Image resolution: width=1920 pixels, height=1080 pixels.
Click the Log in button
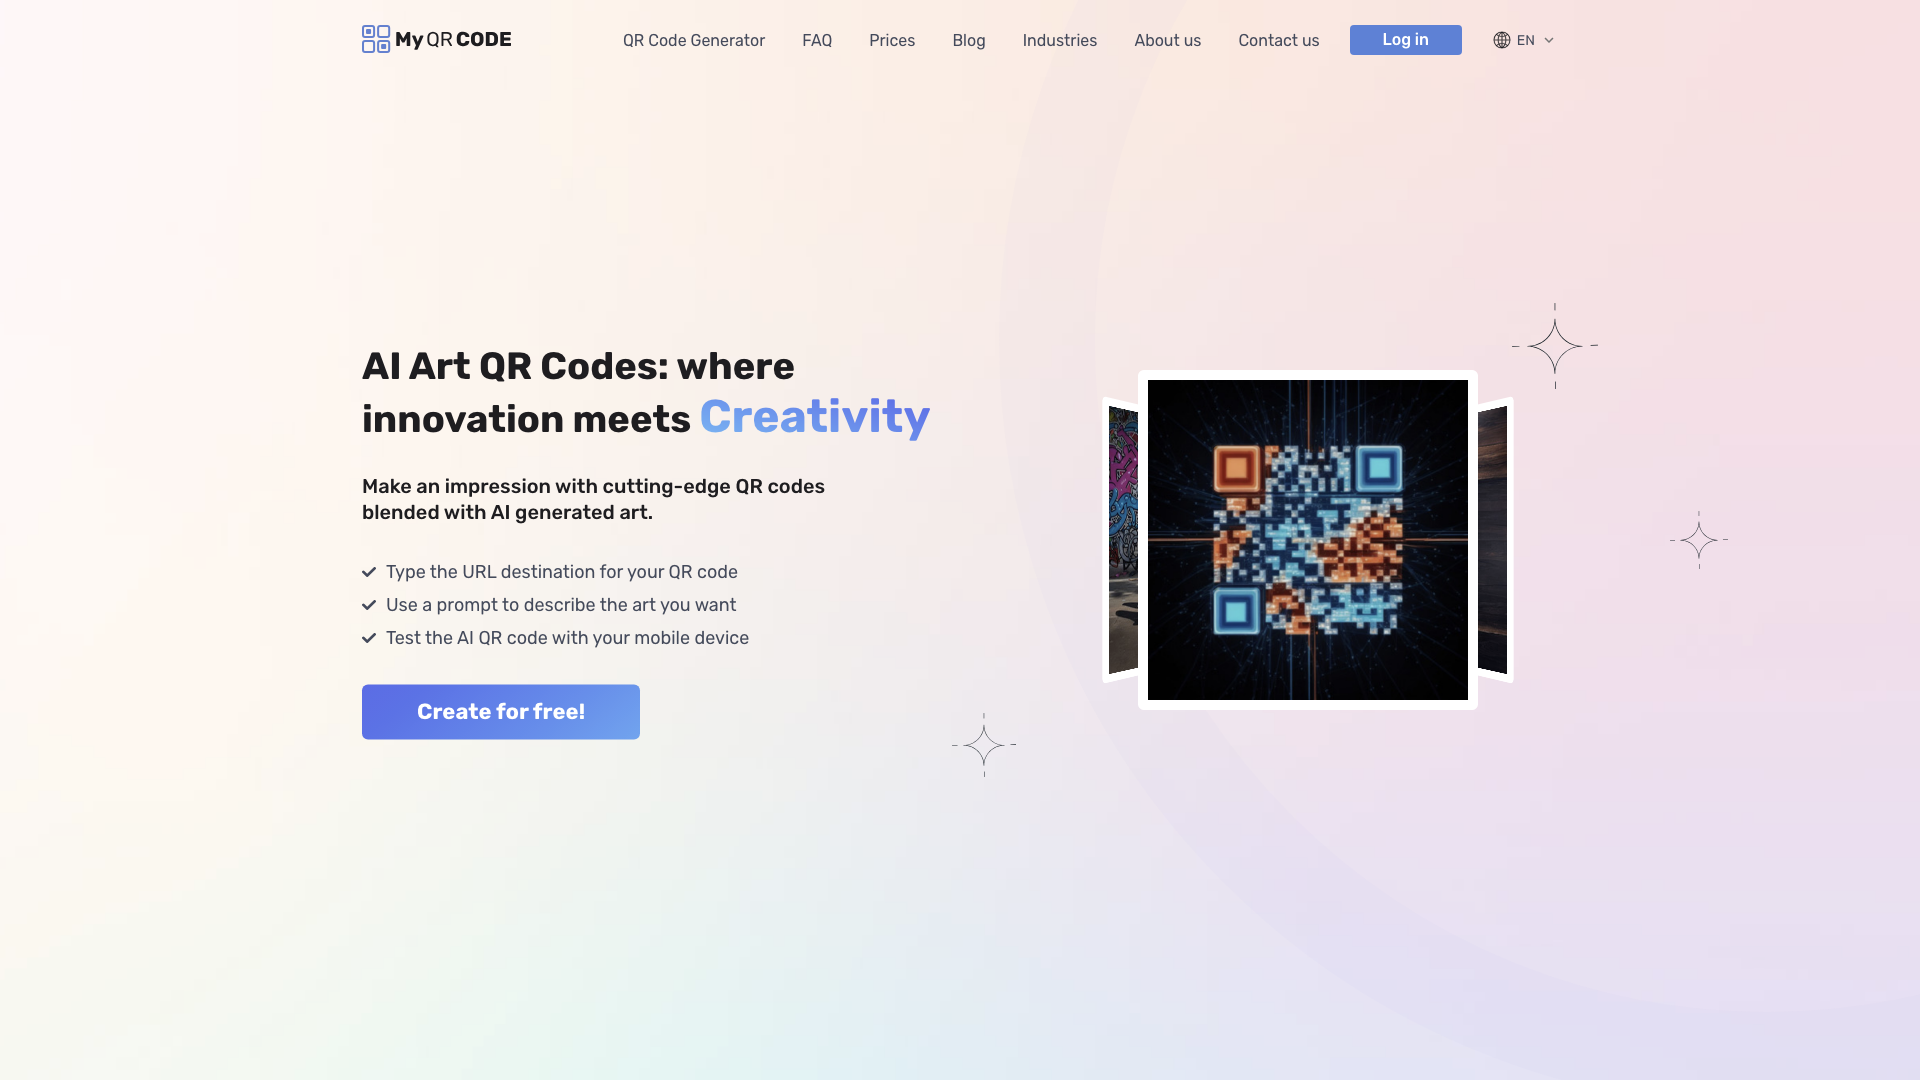(x=1406, y=40)
